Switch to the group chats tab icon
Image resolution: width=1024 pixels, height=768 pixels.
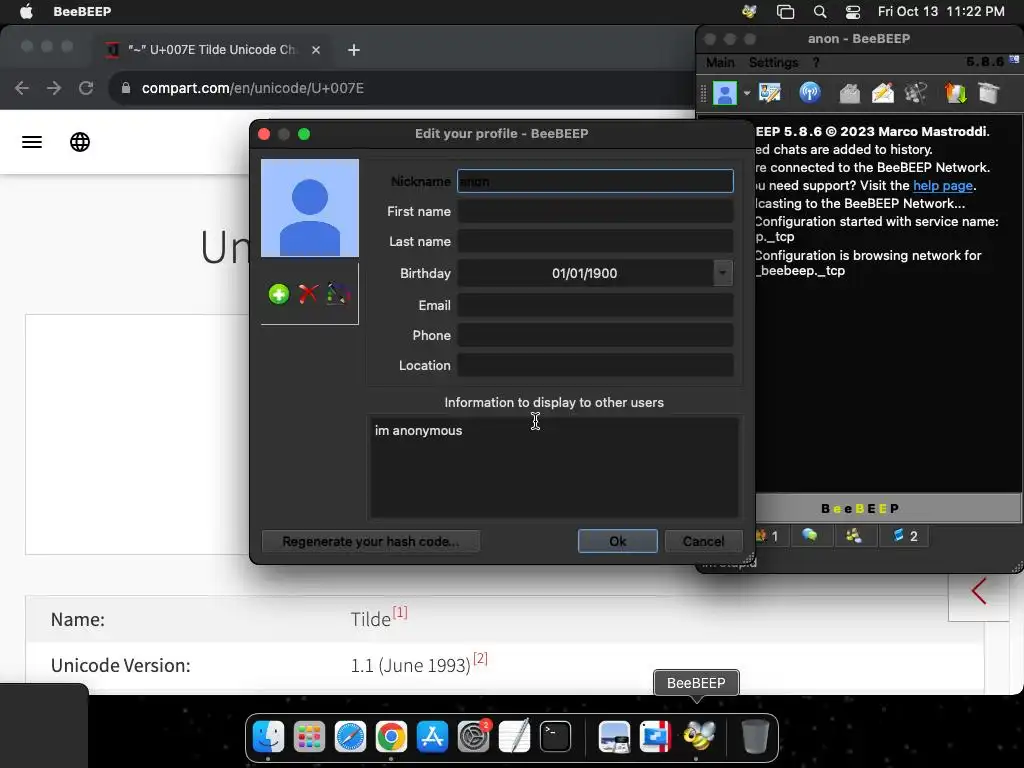click(854, 536)
